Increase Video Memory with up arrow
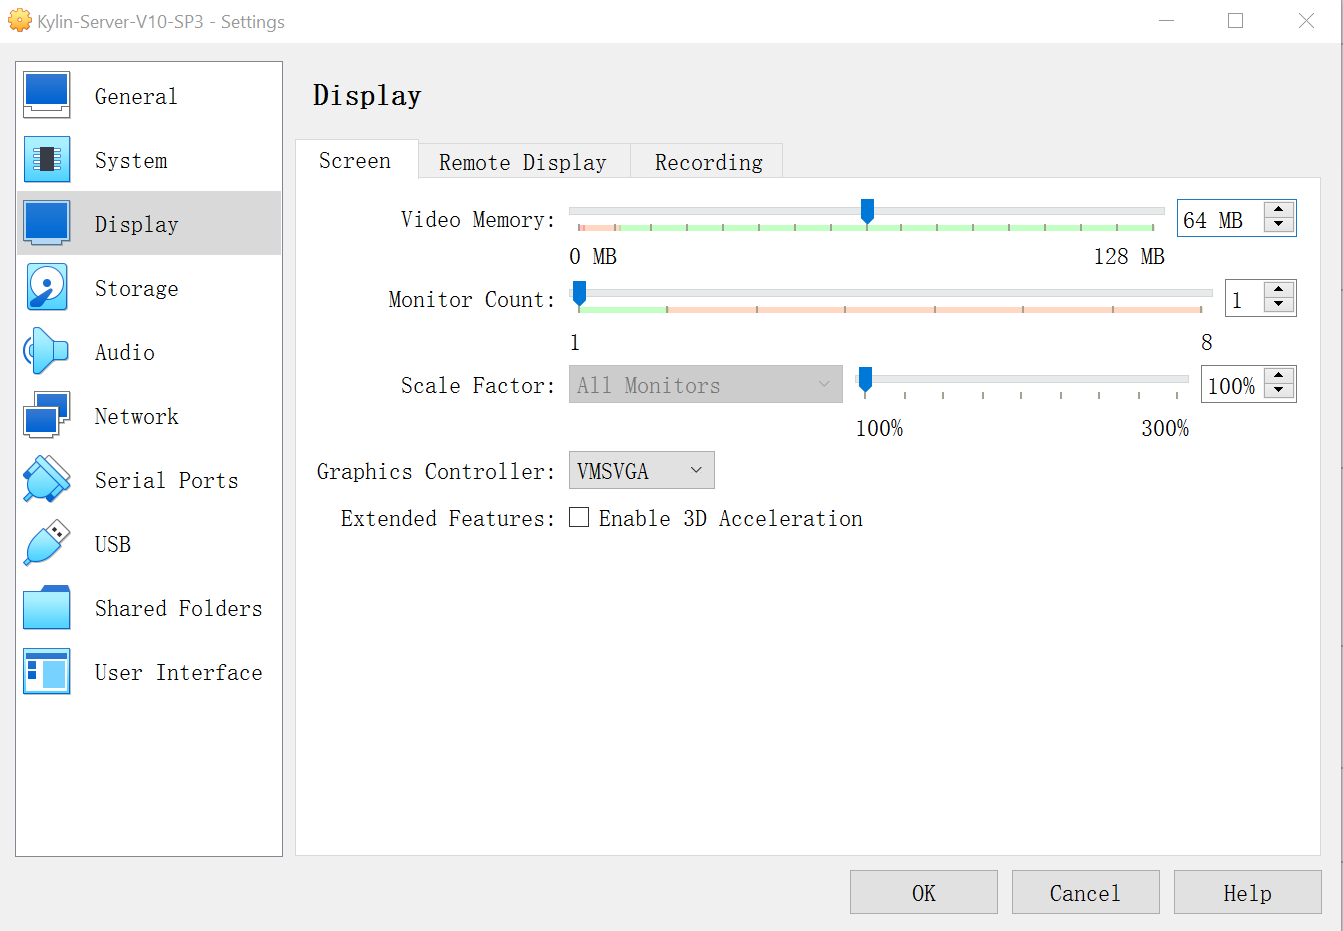 (x=1279, y=210)
